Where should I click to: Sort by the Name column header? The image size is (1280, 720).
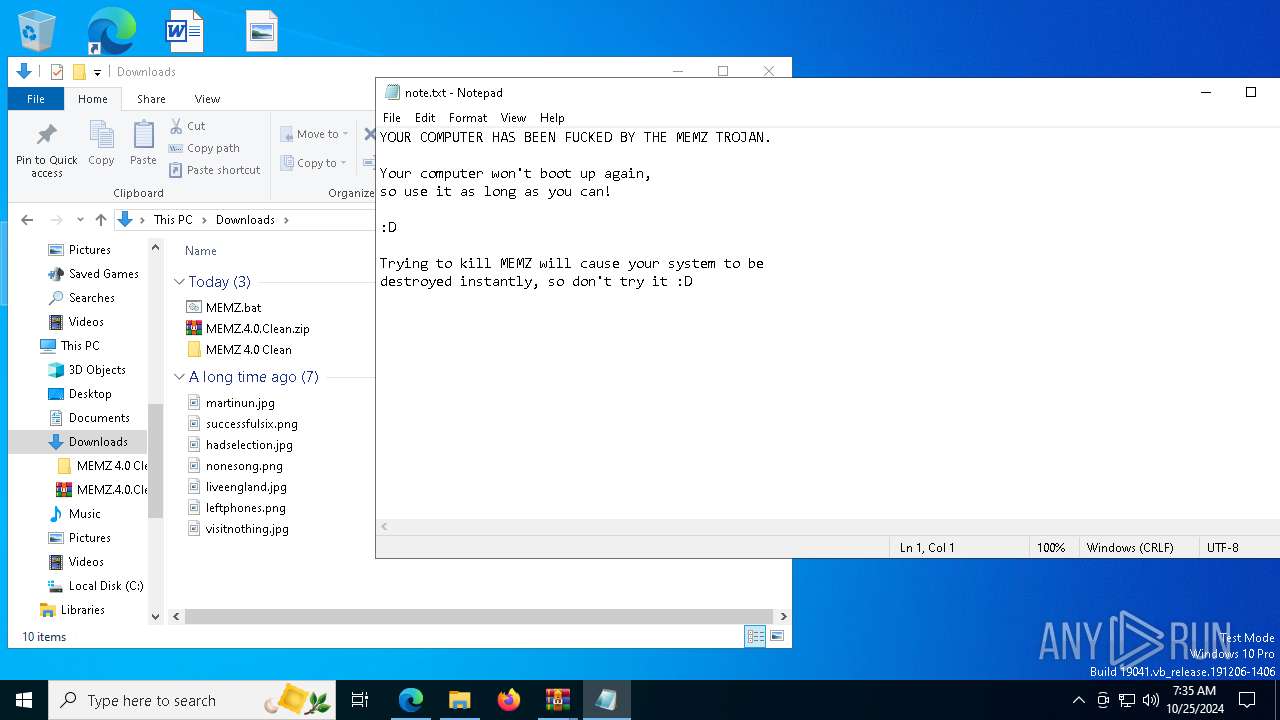coord(201,251)
